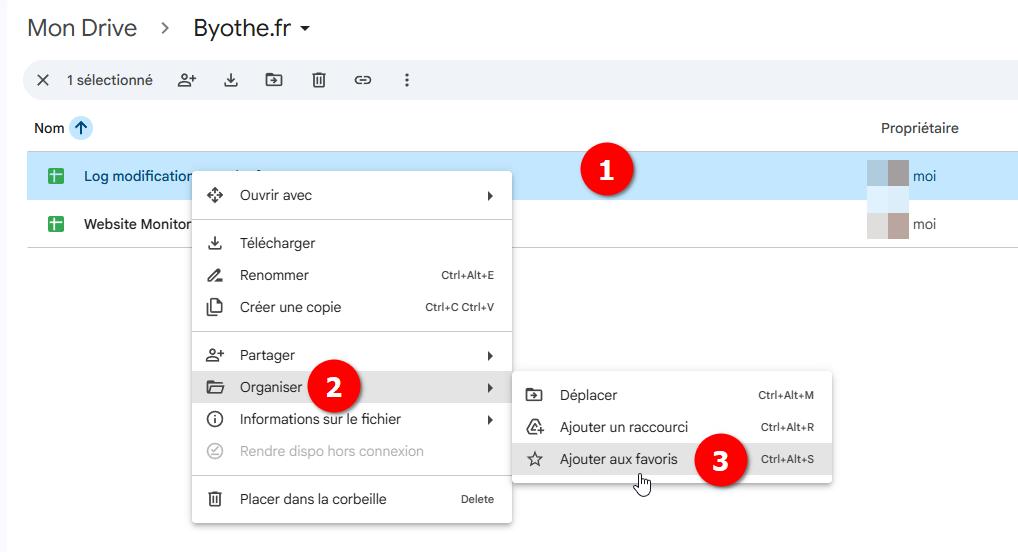1018x552 pixels.
Task: Expand the Partager submenu arrow
Action: (x=490, y=356)
